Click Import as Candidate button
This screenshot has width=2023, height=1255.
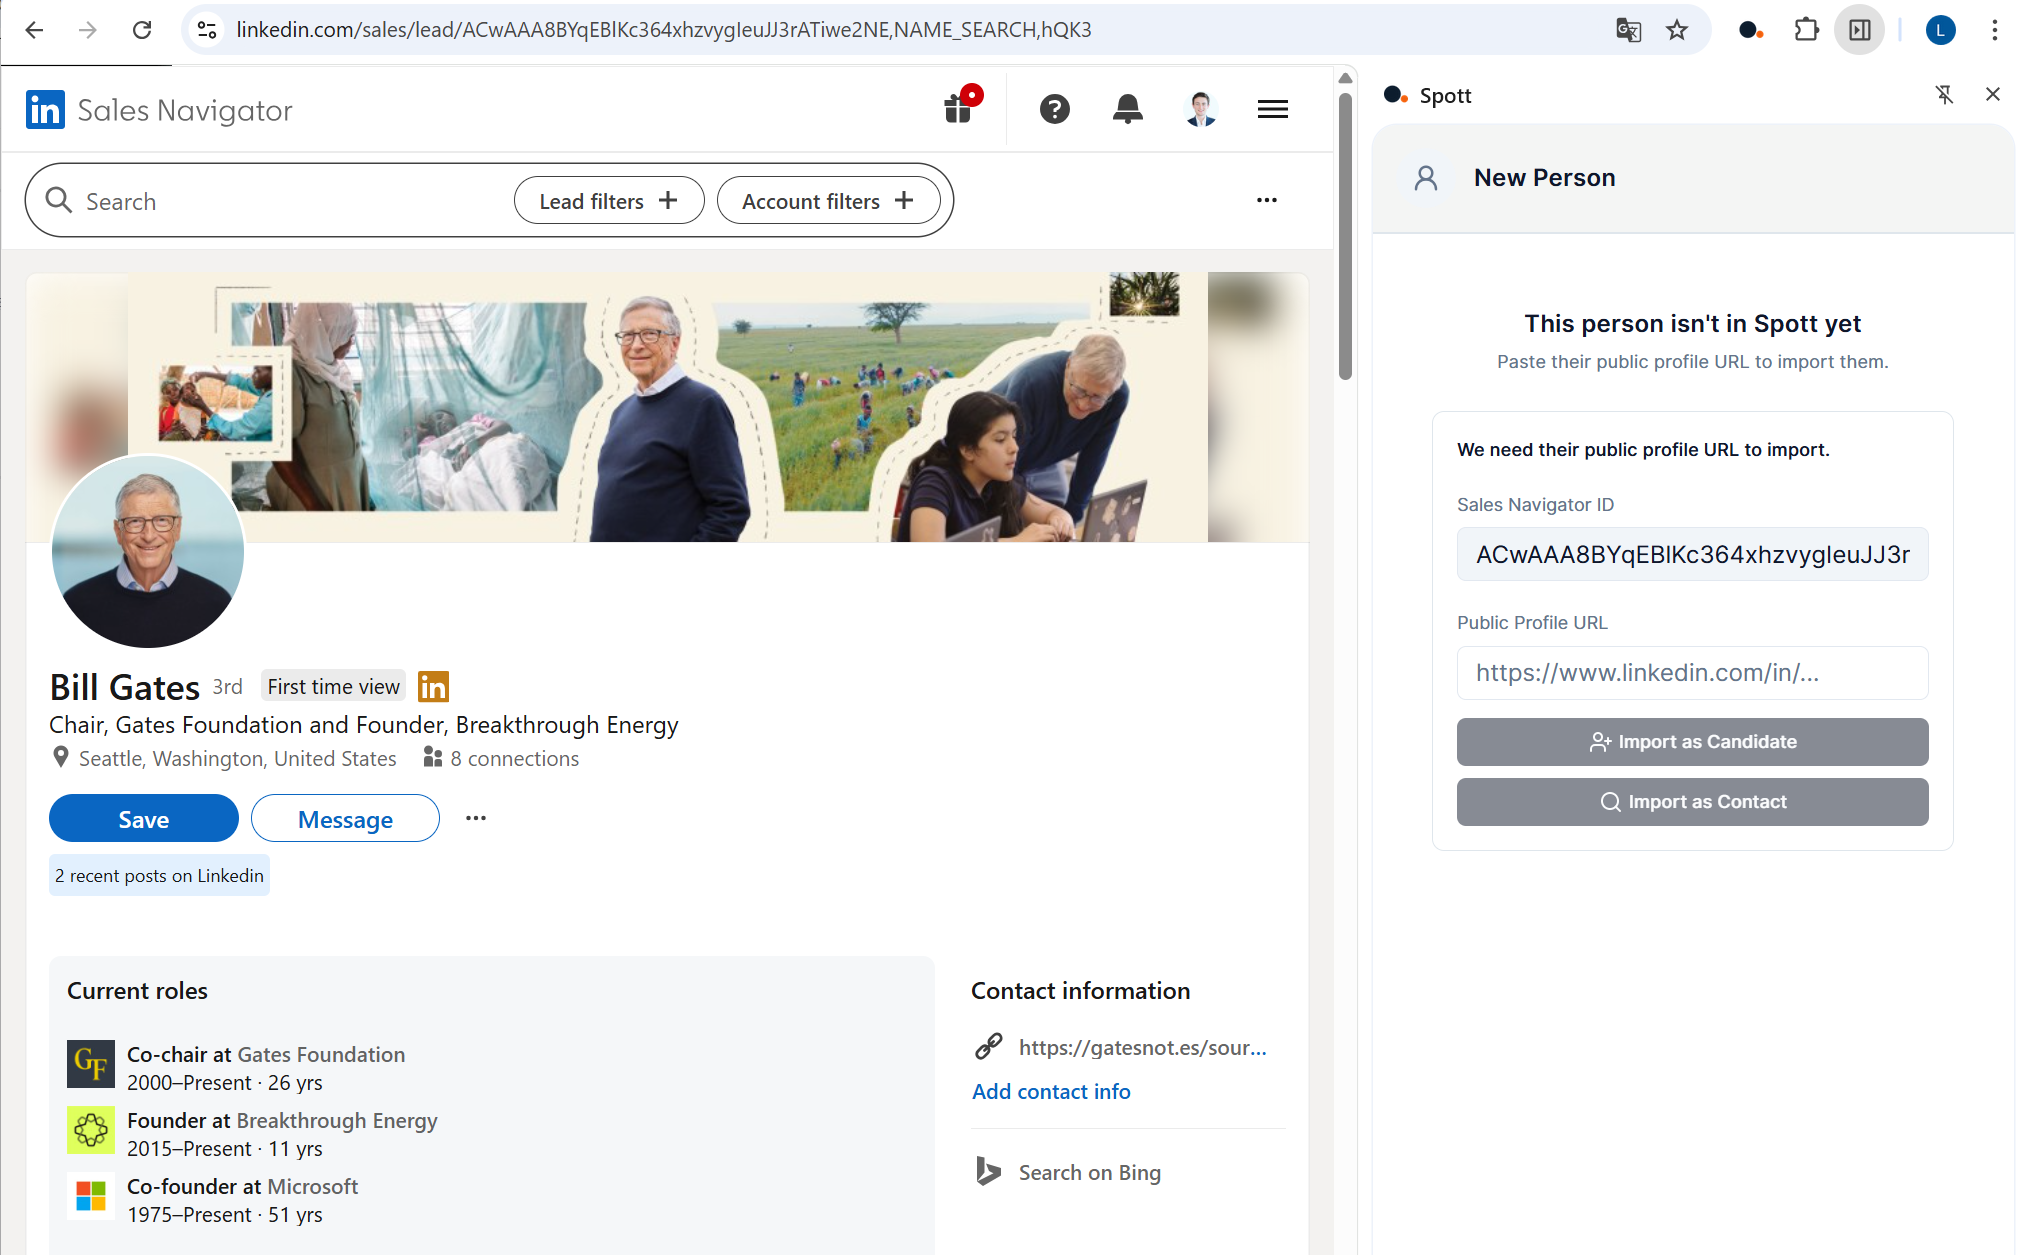click(1692, 742)
